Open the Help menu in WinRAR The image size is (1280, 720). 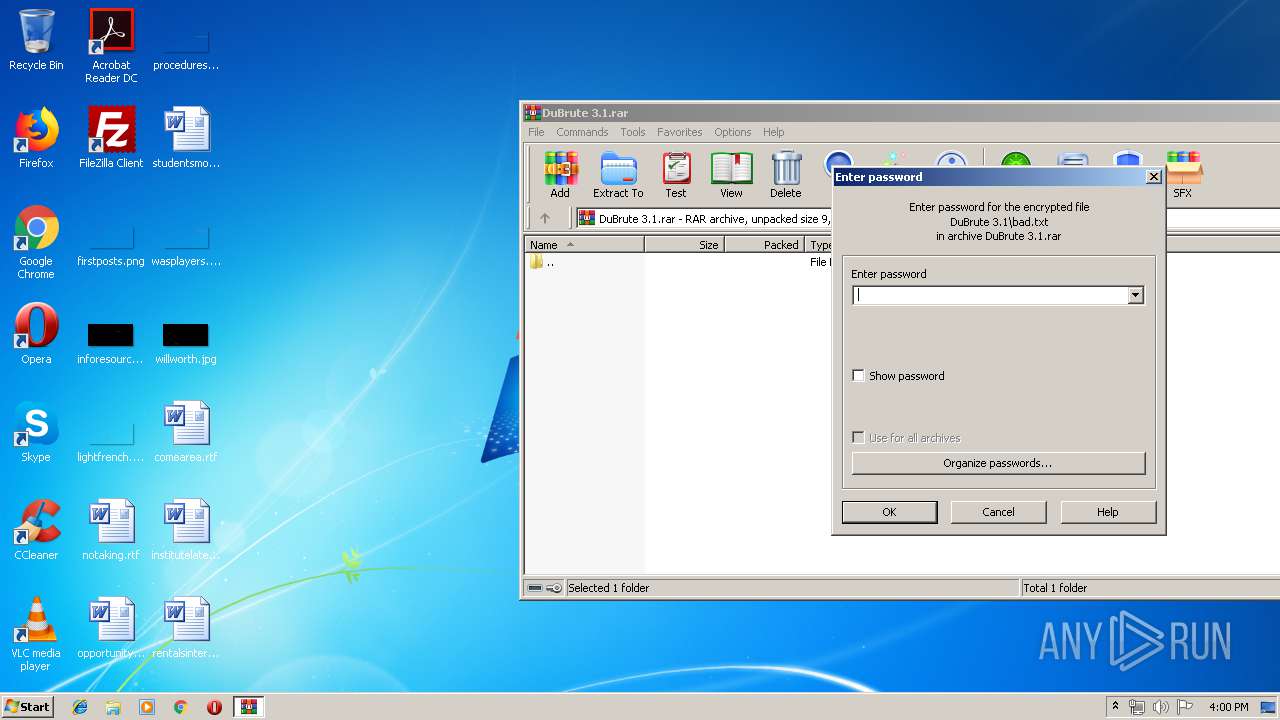pos(774,132)
